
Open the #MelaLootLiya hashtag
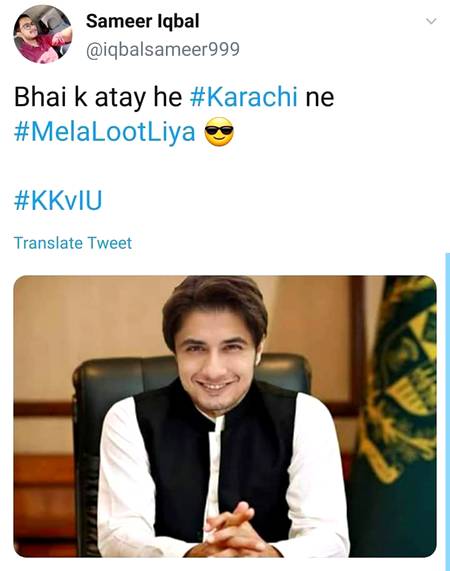[x=104, y=132]
